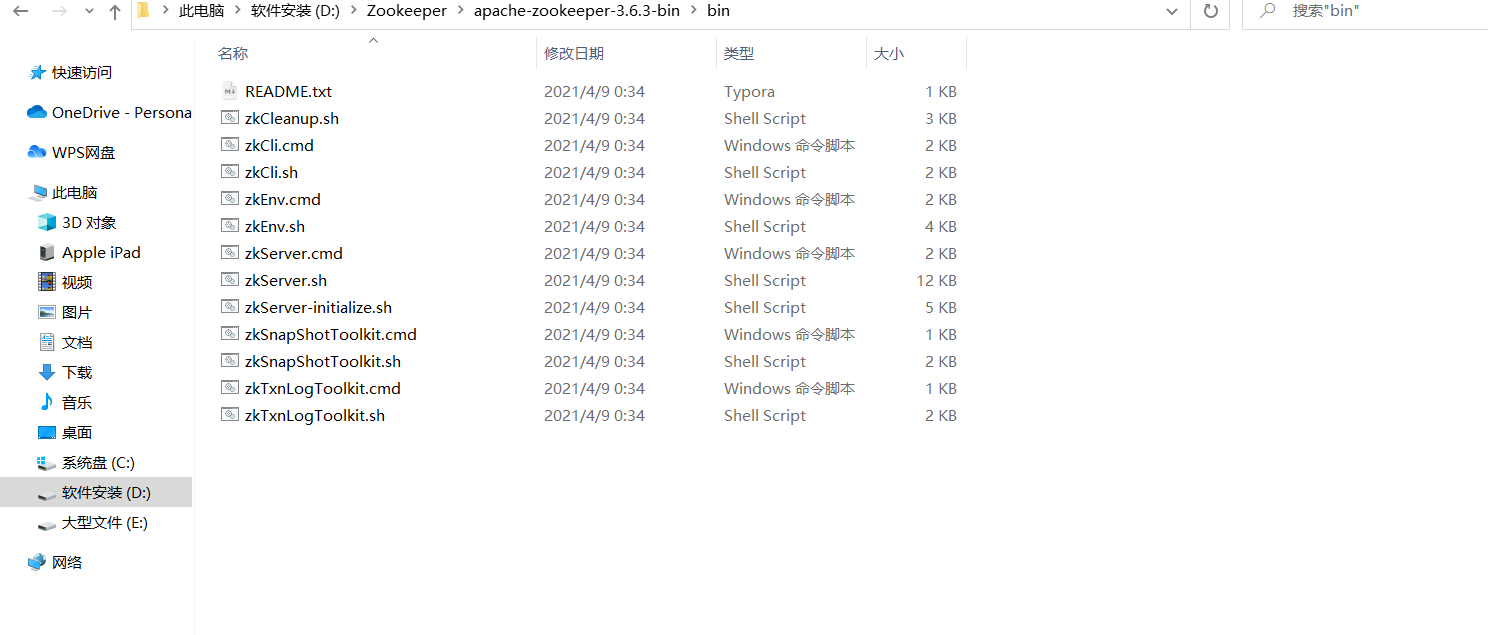
Task: Select the zkServer.sh file name
Action: pos(286,280)
